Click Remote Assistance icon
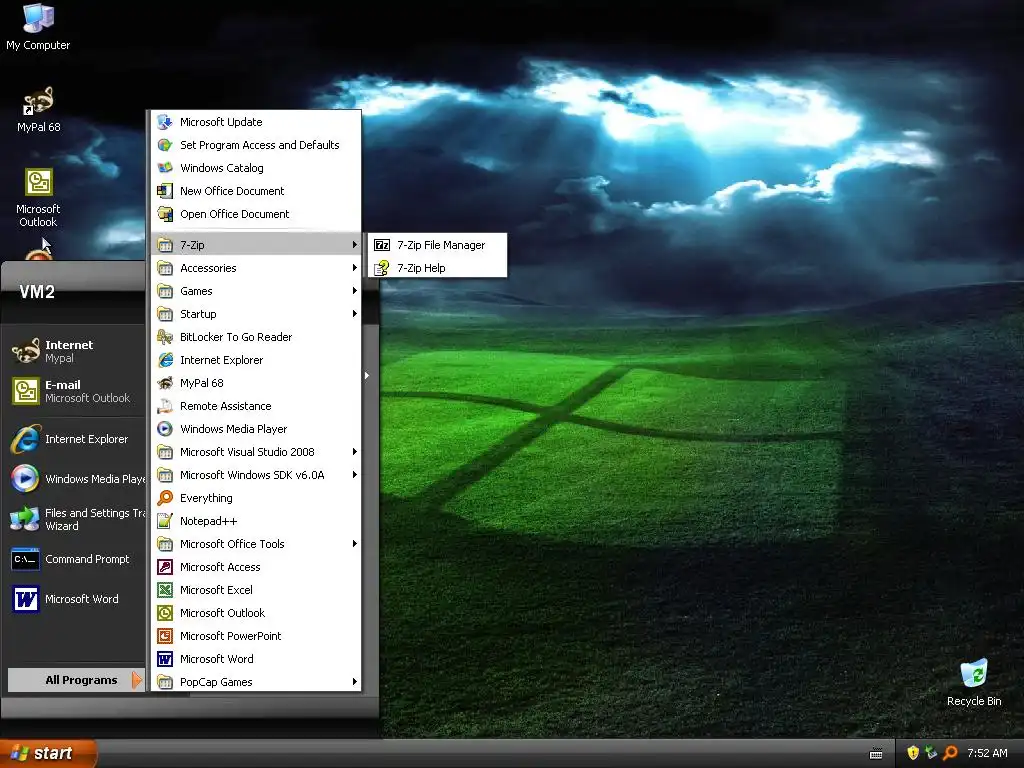 tap(165, 406)
